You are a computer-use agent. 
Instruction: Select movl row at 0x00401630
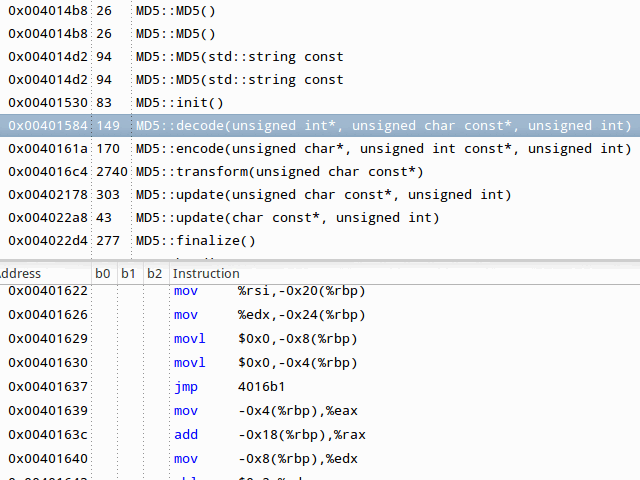tap(320, 362)
